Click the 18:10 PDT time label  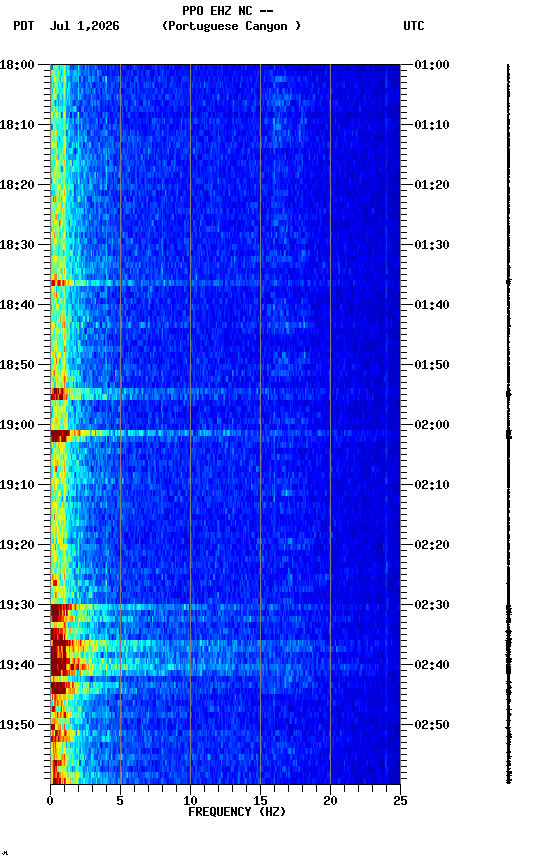click(x=17, y=125)
